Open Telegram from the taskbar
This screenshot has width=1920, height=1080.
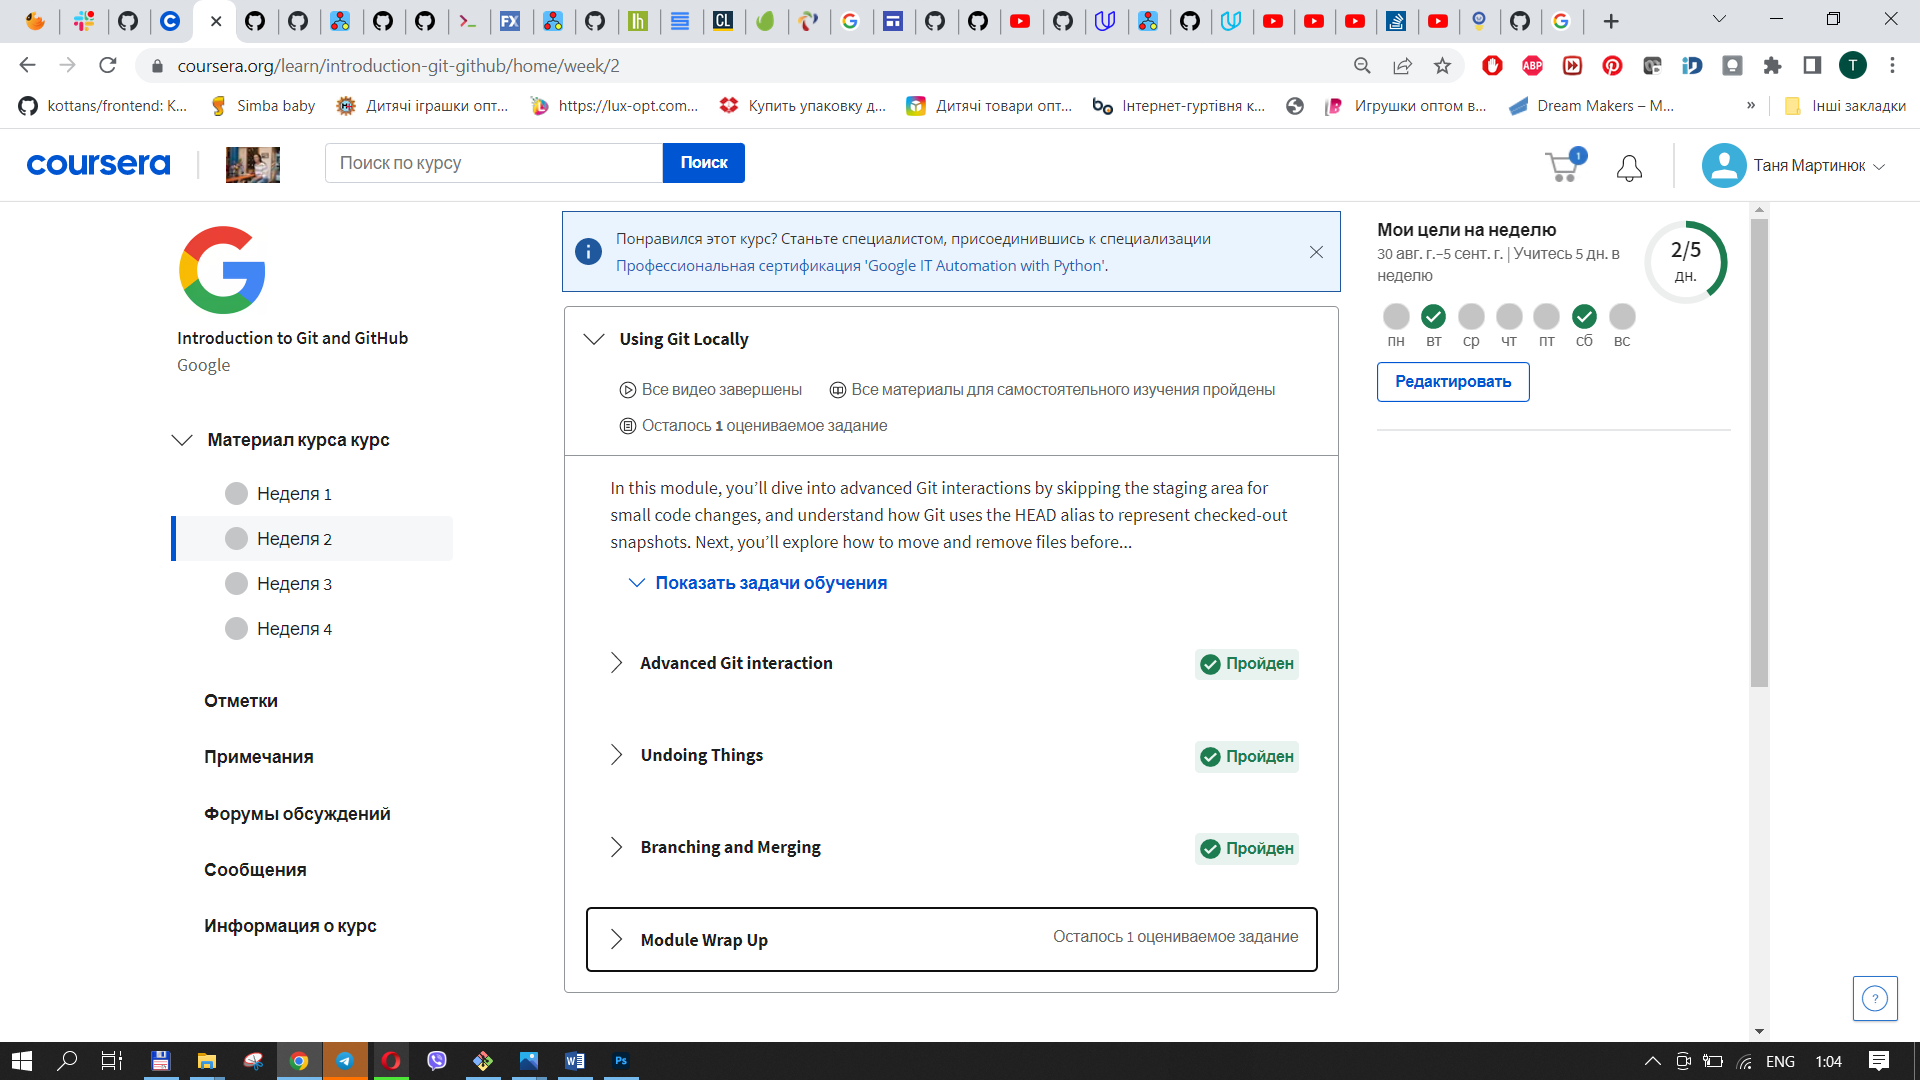345,1061
